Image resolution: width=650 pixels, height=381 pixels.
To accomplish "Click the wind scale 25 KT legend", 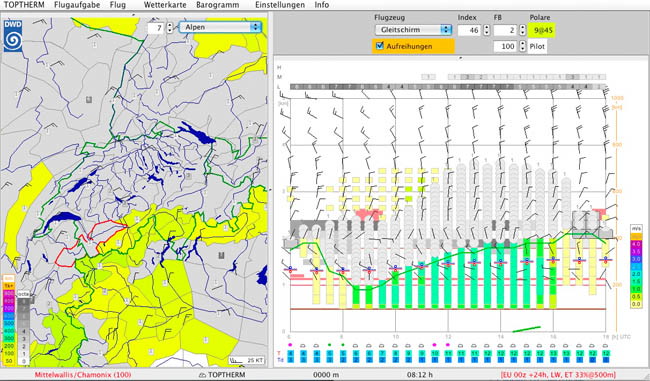I will point(247,360).
